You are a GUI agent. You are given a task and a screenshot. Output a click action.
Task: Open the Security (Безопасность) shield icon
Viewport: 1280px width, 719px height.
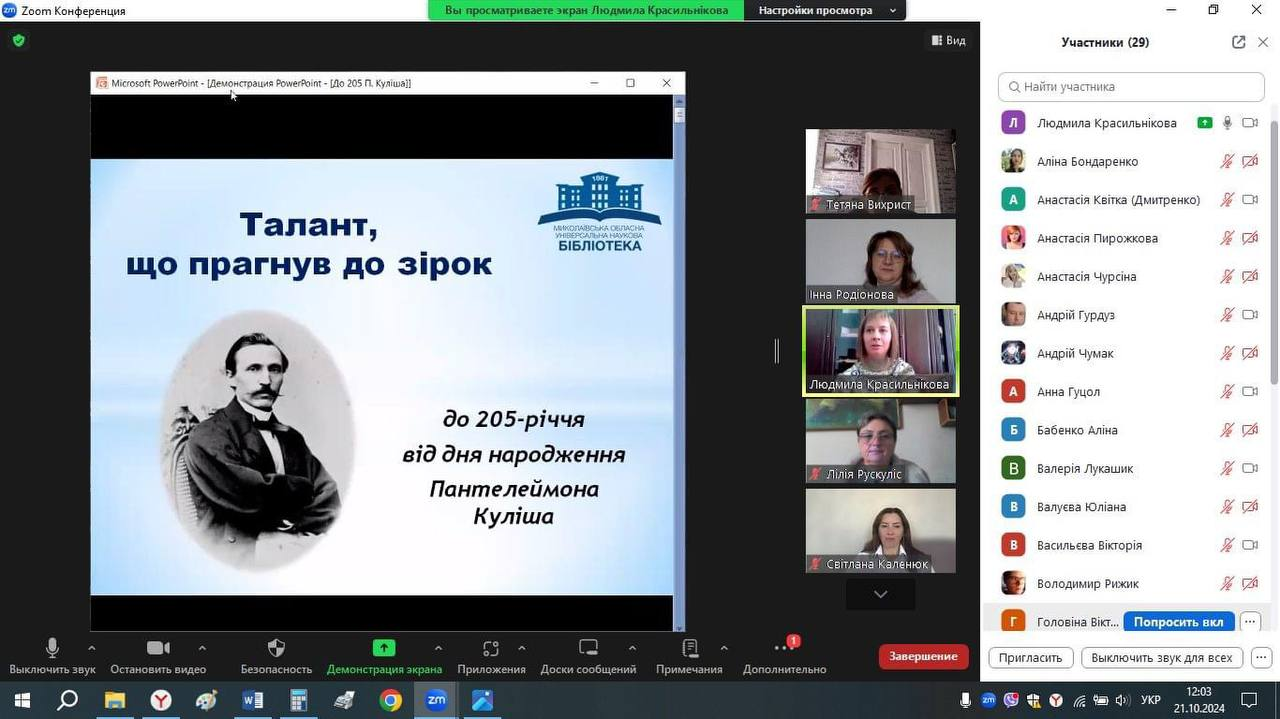tap(276, 649)
